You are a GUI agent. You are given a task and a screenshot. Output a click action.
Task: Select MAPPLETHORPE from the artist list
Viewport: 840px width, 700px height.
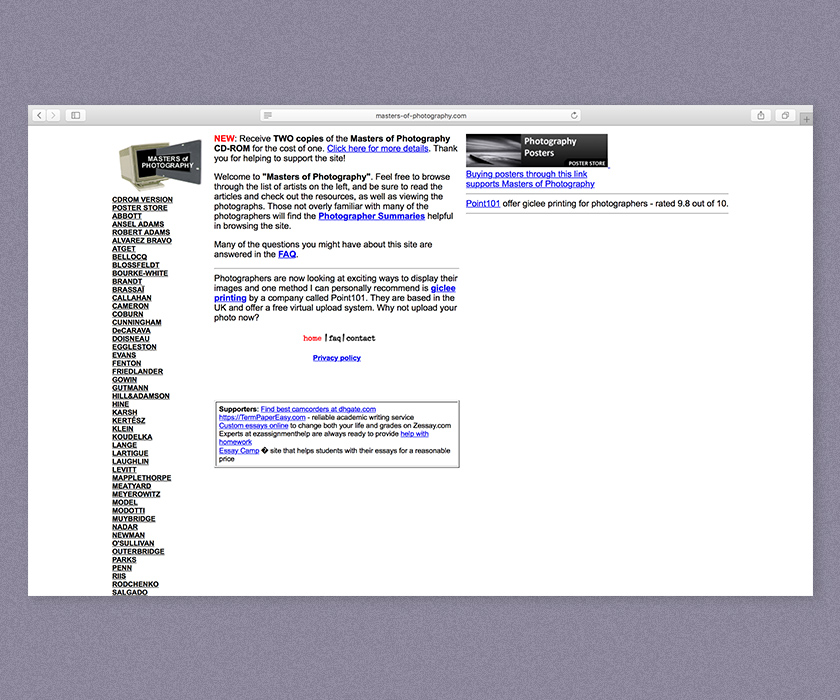pos(141,478)
